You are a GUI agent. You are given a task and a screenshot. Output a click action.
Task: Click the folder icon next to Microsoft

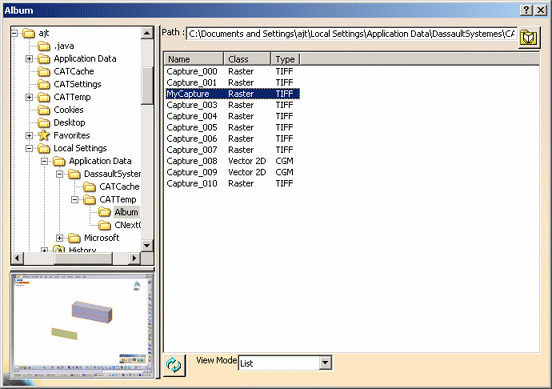pyautogui.click(x=74, y=238)
